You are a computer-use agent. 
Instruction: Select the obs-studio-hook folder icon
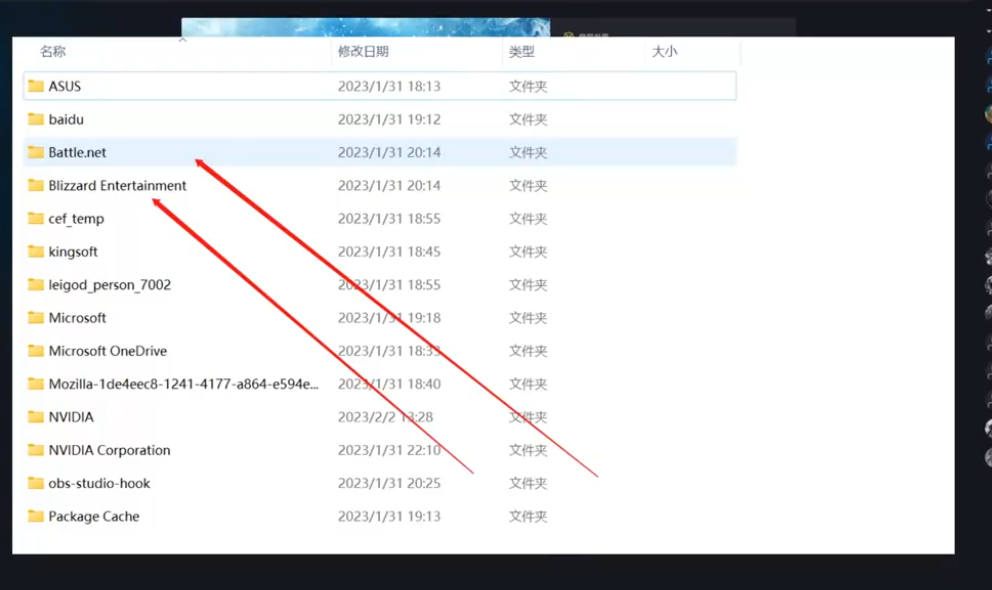[36, 483]
